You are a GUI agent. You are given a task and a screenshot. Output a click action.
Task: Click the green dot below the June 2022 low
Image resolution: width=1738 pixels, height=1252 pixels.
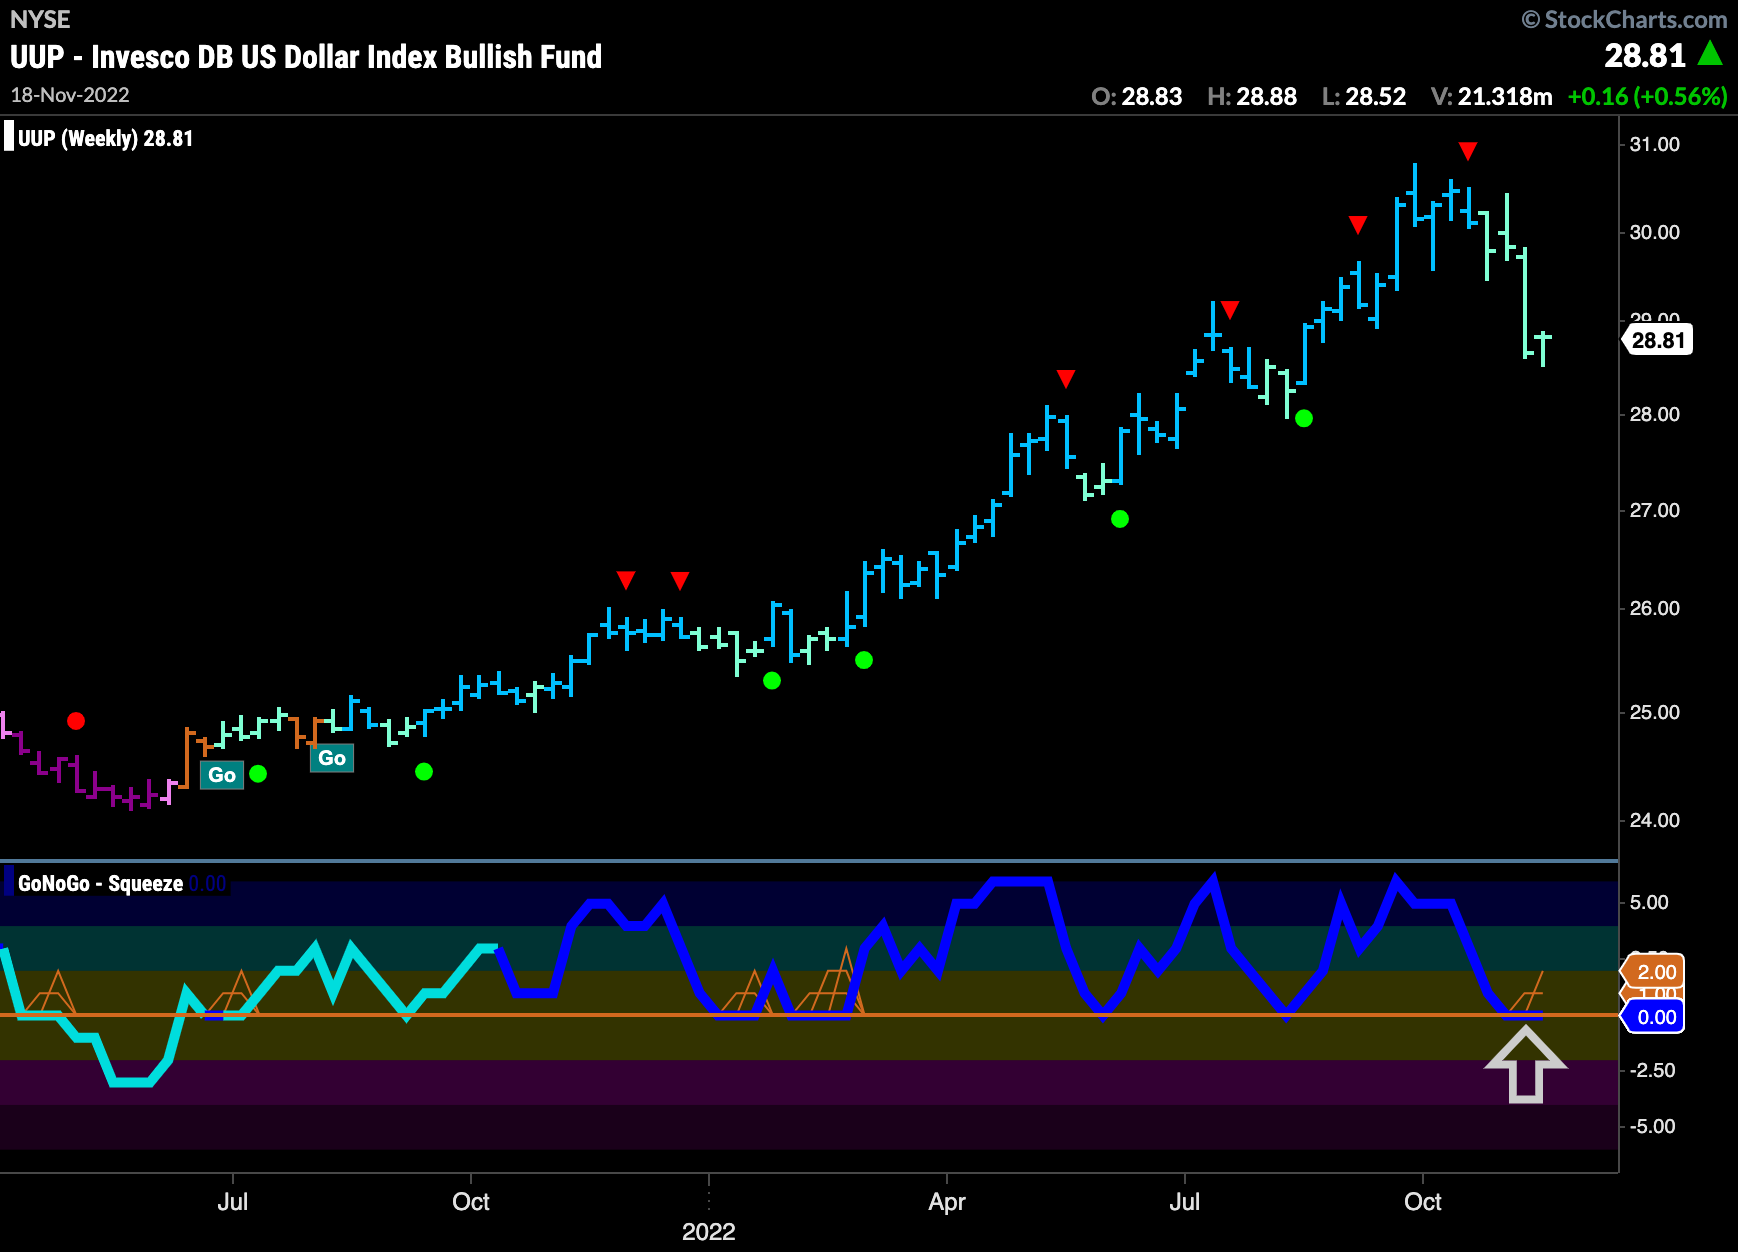tap(1120, 519)
